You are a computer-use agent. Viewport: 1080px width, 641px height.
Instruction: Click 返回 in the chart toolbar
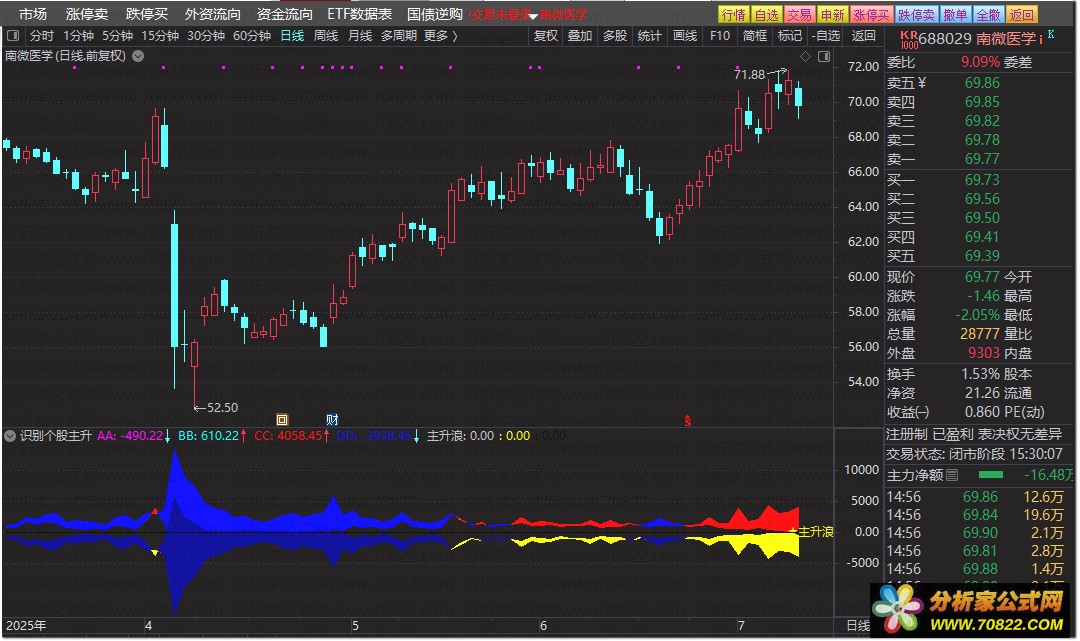[863, 35]
